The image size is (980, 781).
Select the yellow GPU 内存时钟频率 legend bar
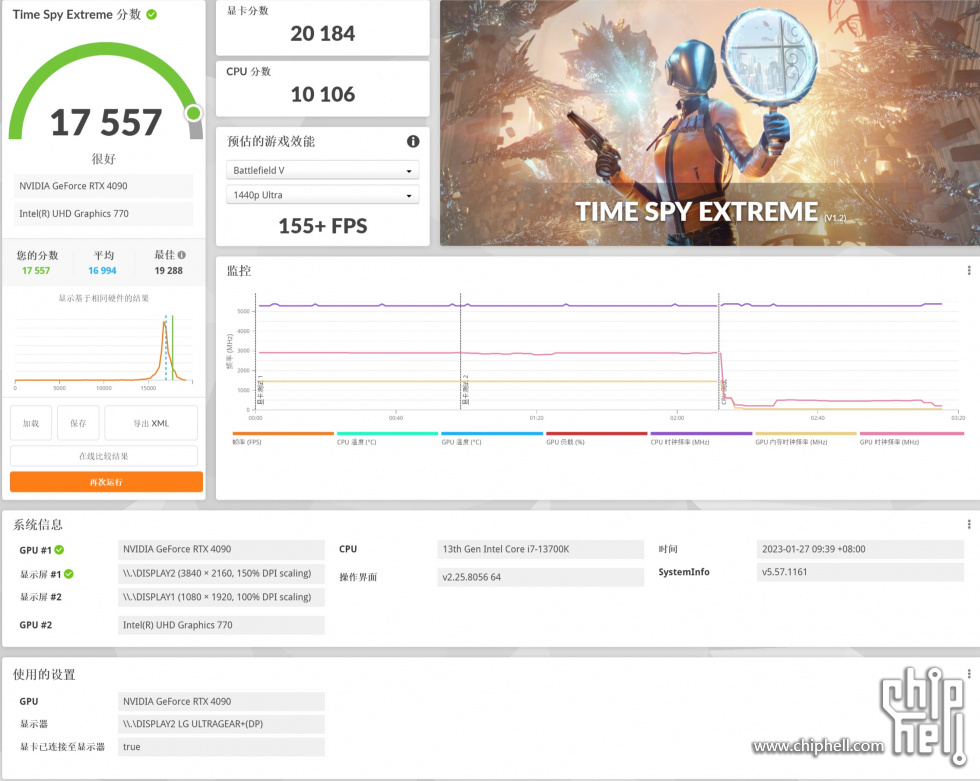pyautogui.click(x=806, y=433)
